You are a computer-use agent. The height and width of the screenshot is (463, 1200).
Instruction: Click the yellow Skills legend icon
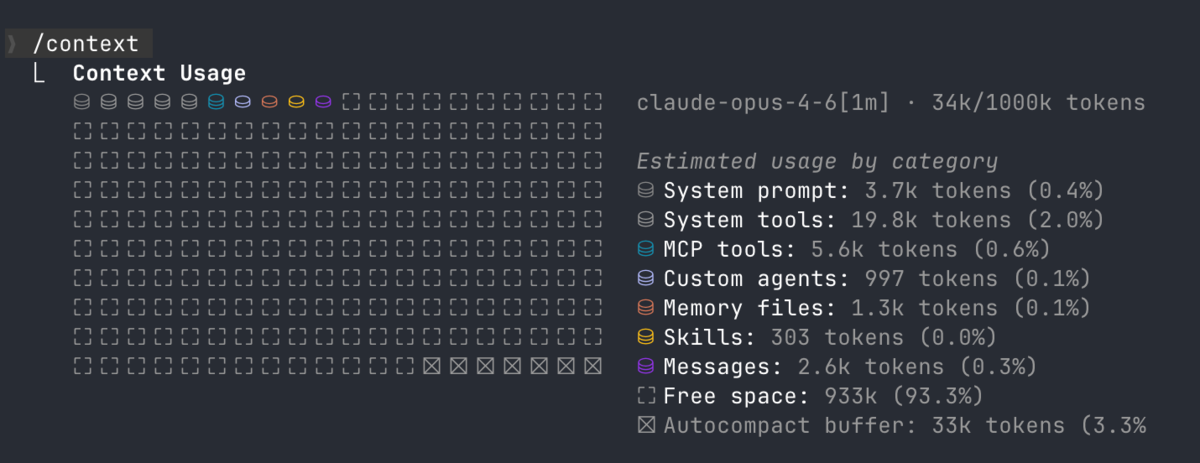(x=646, y=337)
